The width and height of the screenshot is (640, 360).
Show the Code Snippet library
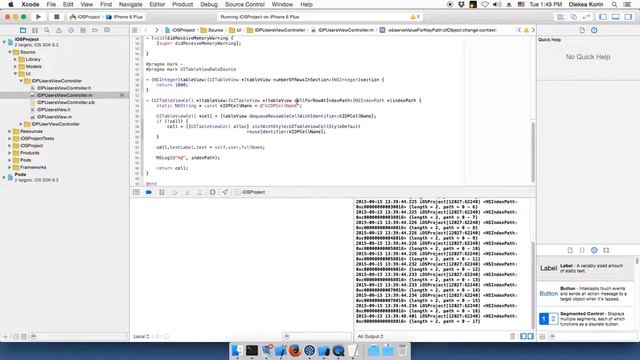click(582, 250)
